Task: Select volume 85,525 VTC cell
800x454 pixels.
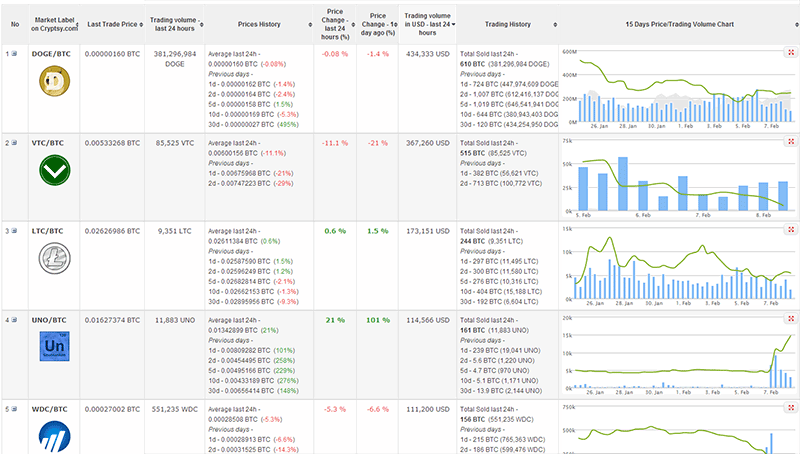Action: click(174, 143)
